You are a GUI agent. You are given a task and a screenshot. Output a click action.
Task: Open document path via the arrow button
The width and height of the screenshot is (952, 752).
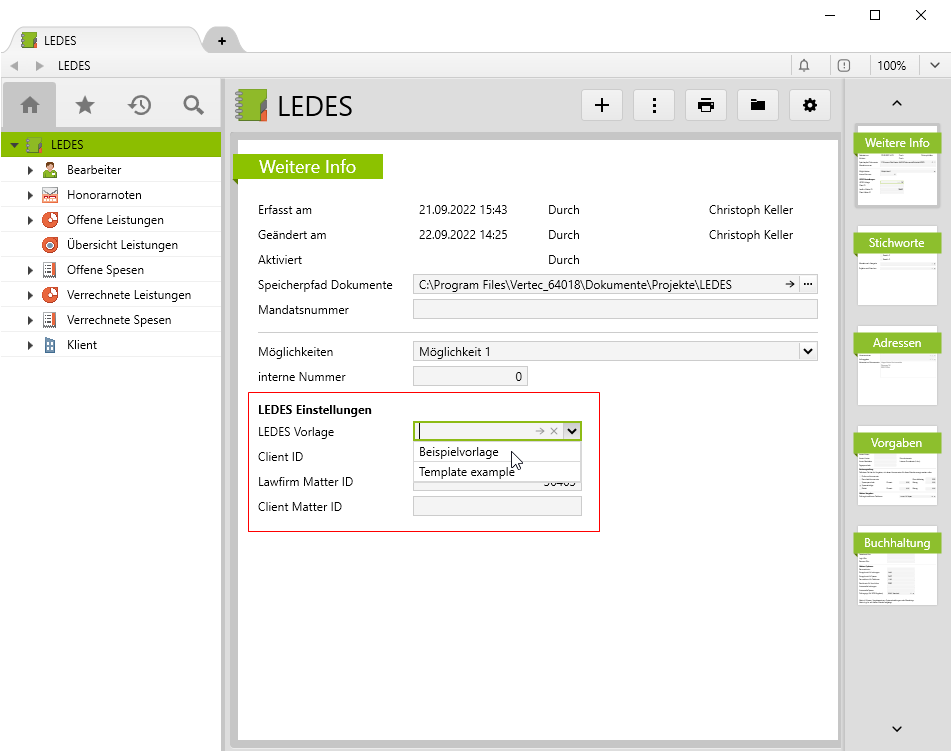(x=789, y=284)
